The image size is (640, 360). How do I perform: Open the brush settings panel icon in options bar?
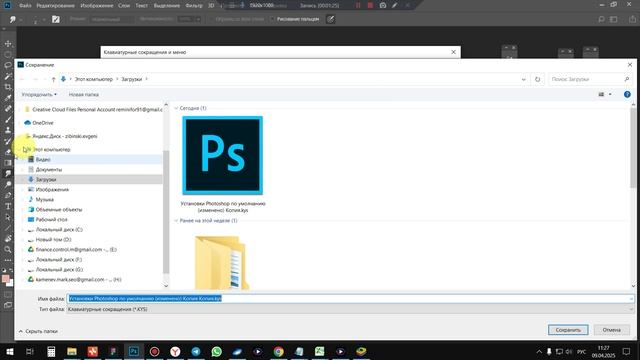[x=56, y=19]
